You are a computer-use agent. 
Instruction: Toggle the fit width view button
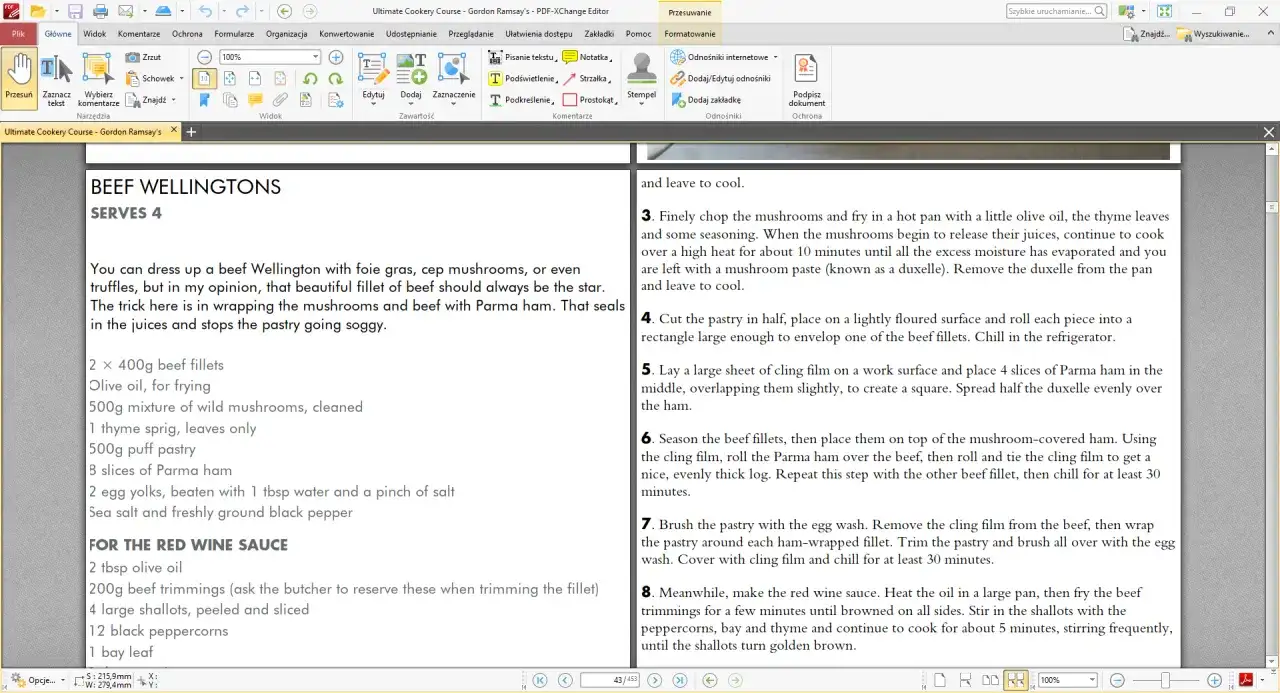click(x=255, y=78)
